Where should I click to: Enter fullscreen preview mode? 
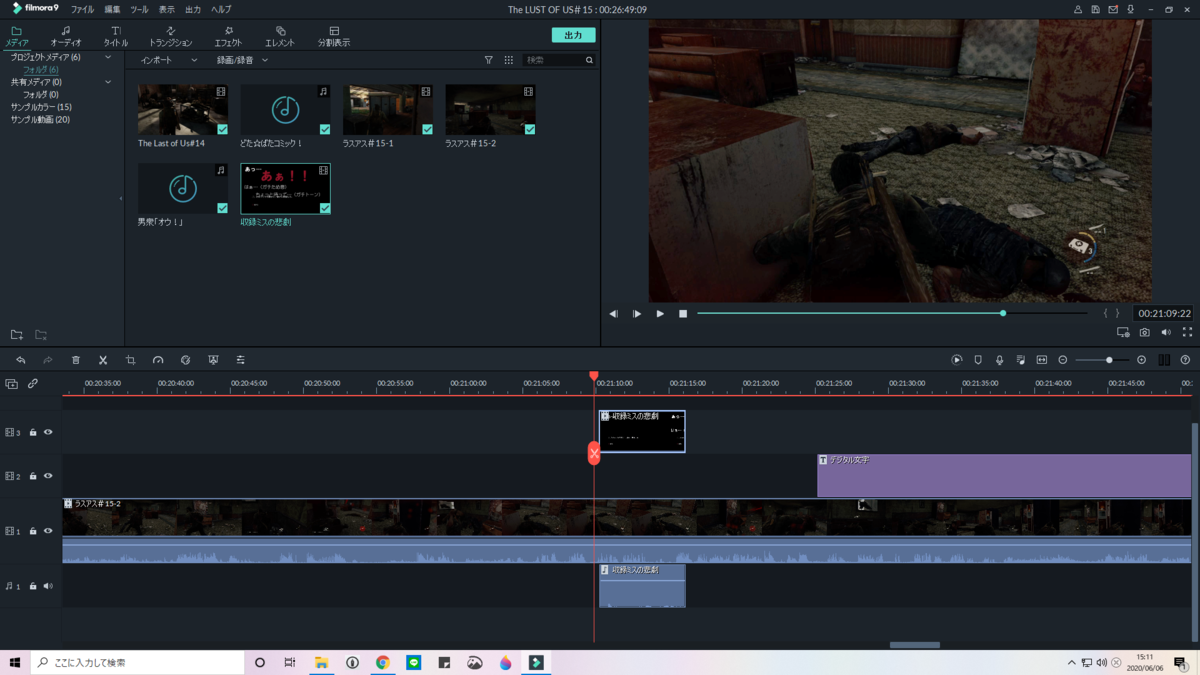click(1187, 332)
